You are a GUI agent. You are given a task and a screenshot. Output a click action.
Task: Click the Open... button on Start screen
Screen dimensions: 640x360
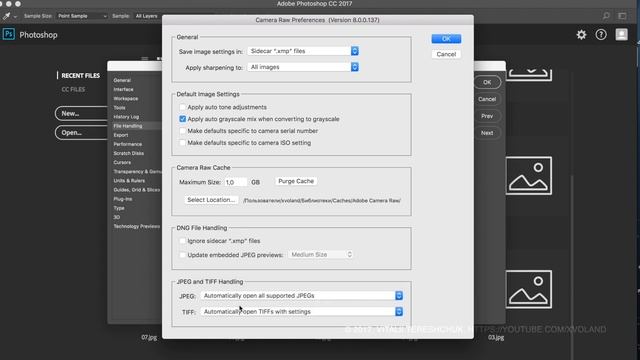[81, 133]
